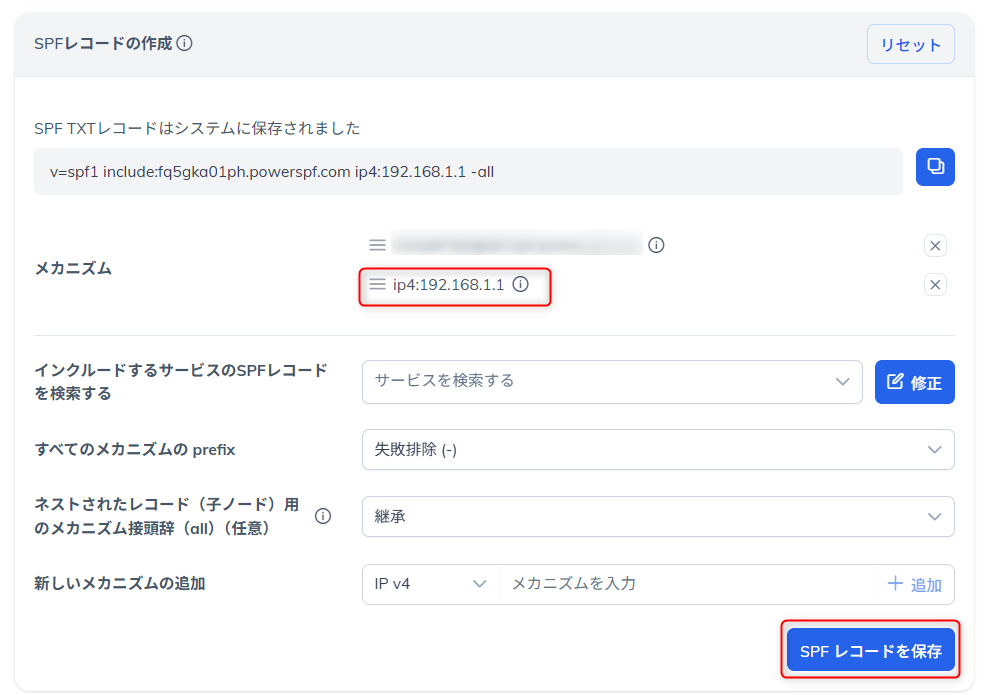Remove the ip4:192.168.1.1 mechanism with X
Image resolution: width=988 pixels, height=695 pixels.
935,284
